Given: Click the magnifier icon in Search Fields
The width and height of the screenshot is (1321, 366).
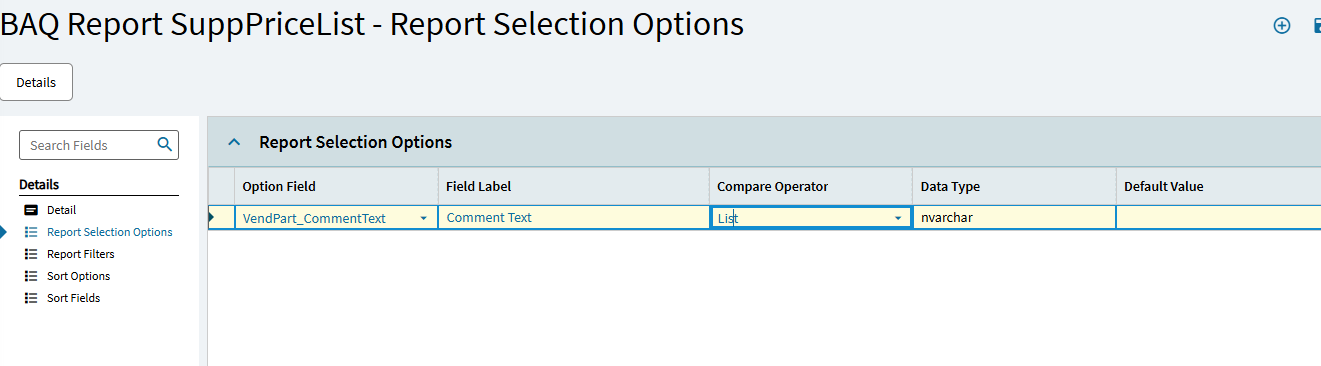Looking at the screenshot, I should (165, 145).
